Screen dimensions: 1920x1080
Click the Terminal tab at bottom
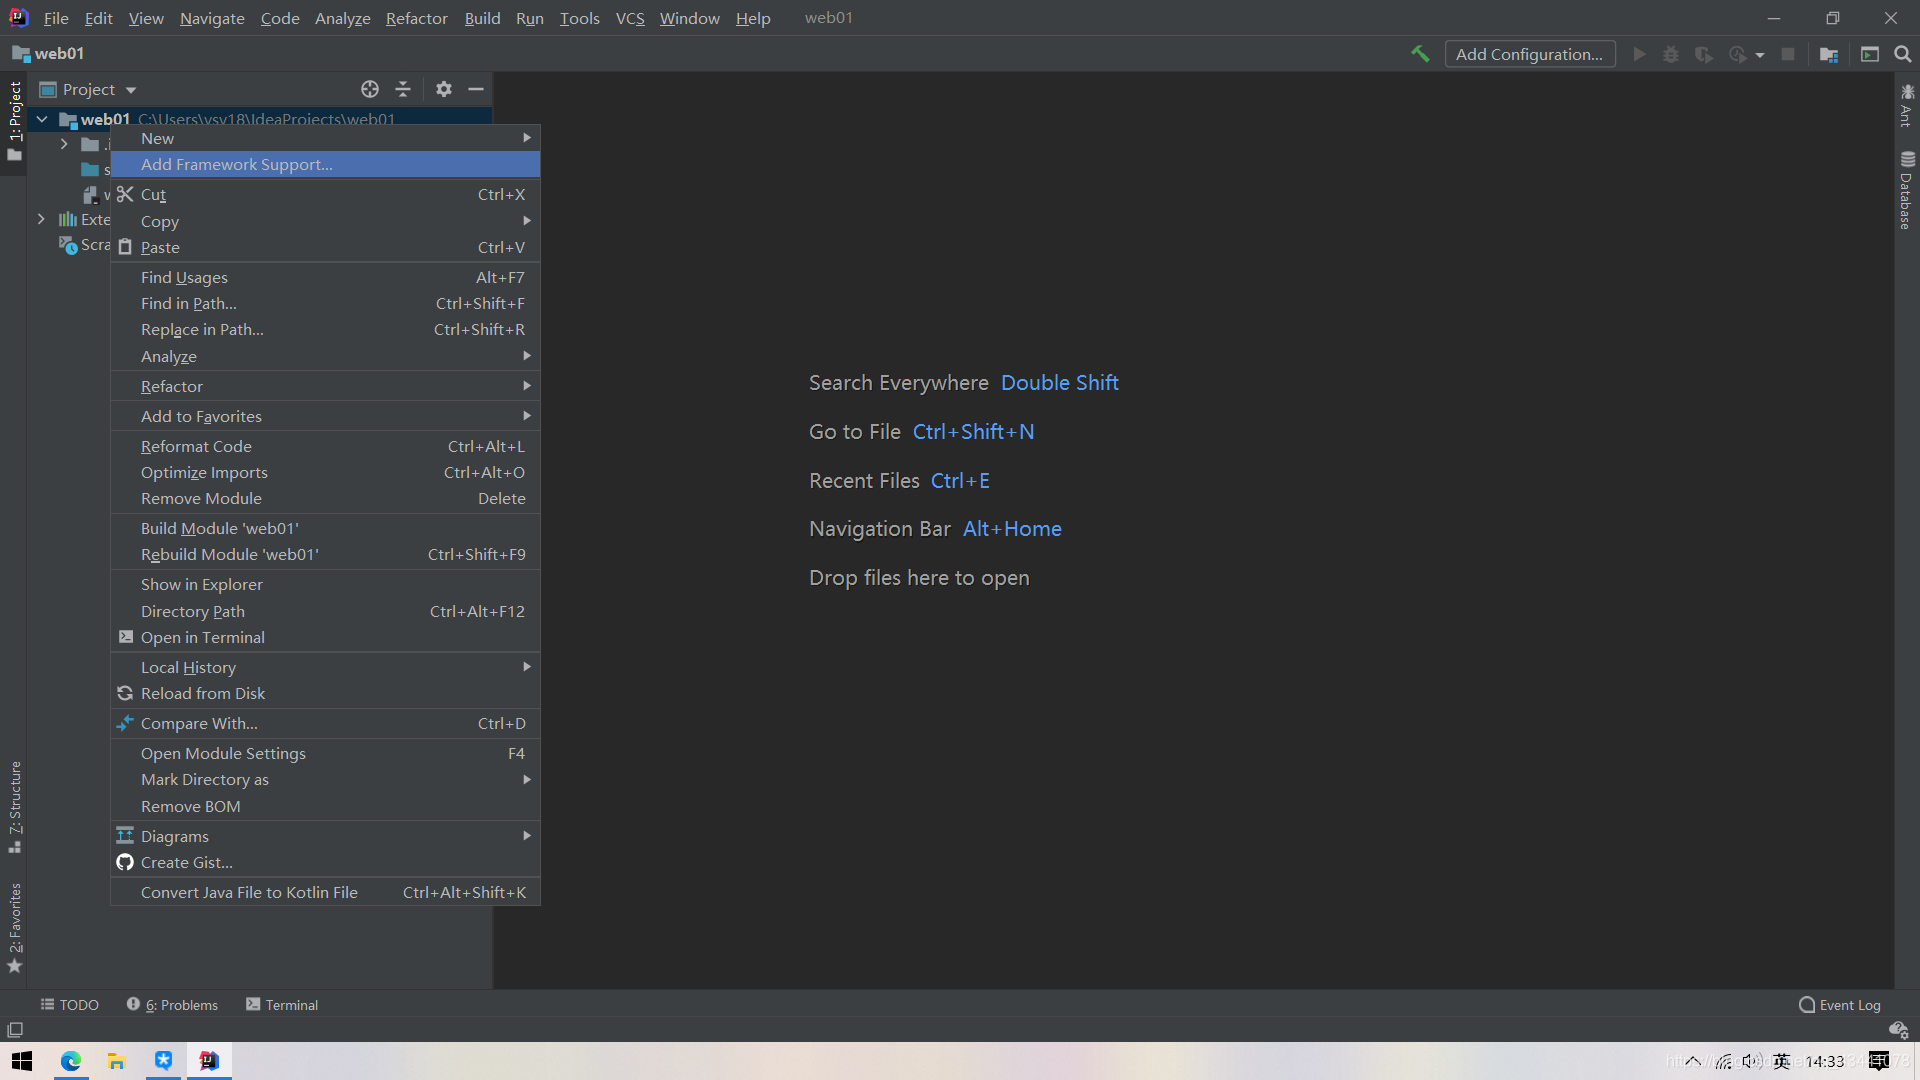(x=282, y=1005)
